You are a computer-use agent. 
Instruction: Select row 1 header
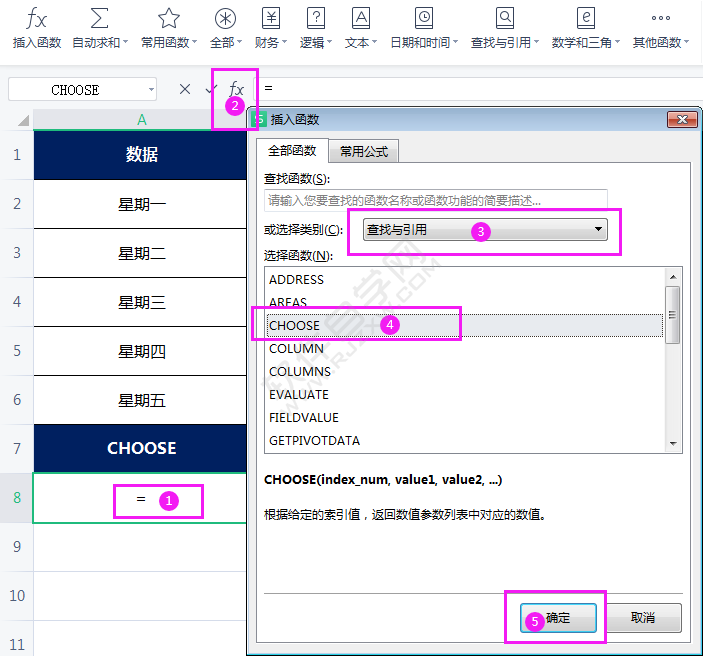click(x=17, y=155)
